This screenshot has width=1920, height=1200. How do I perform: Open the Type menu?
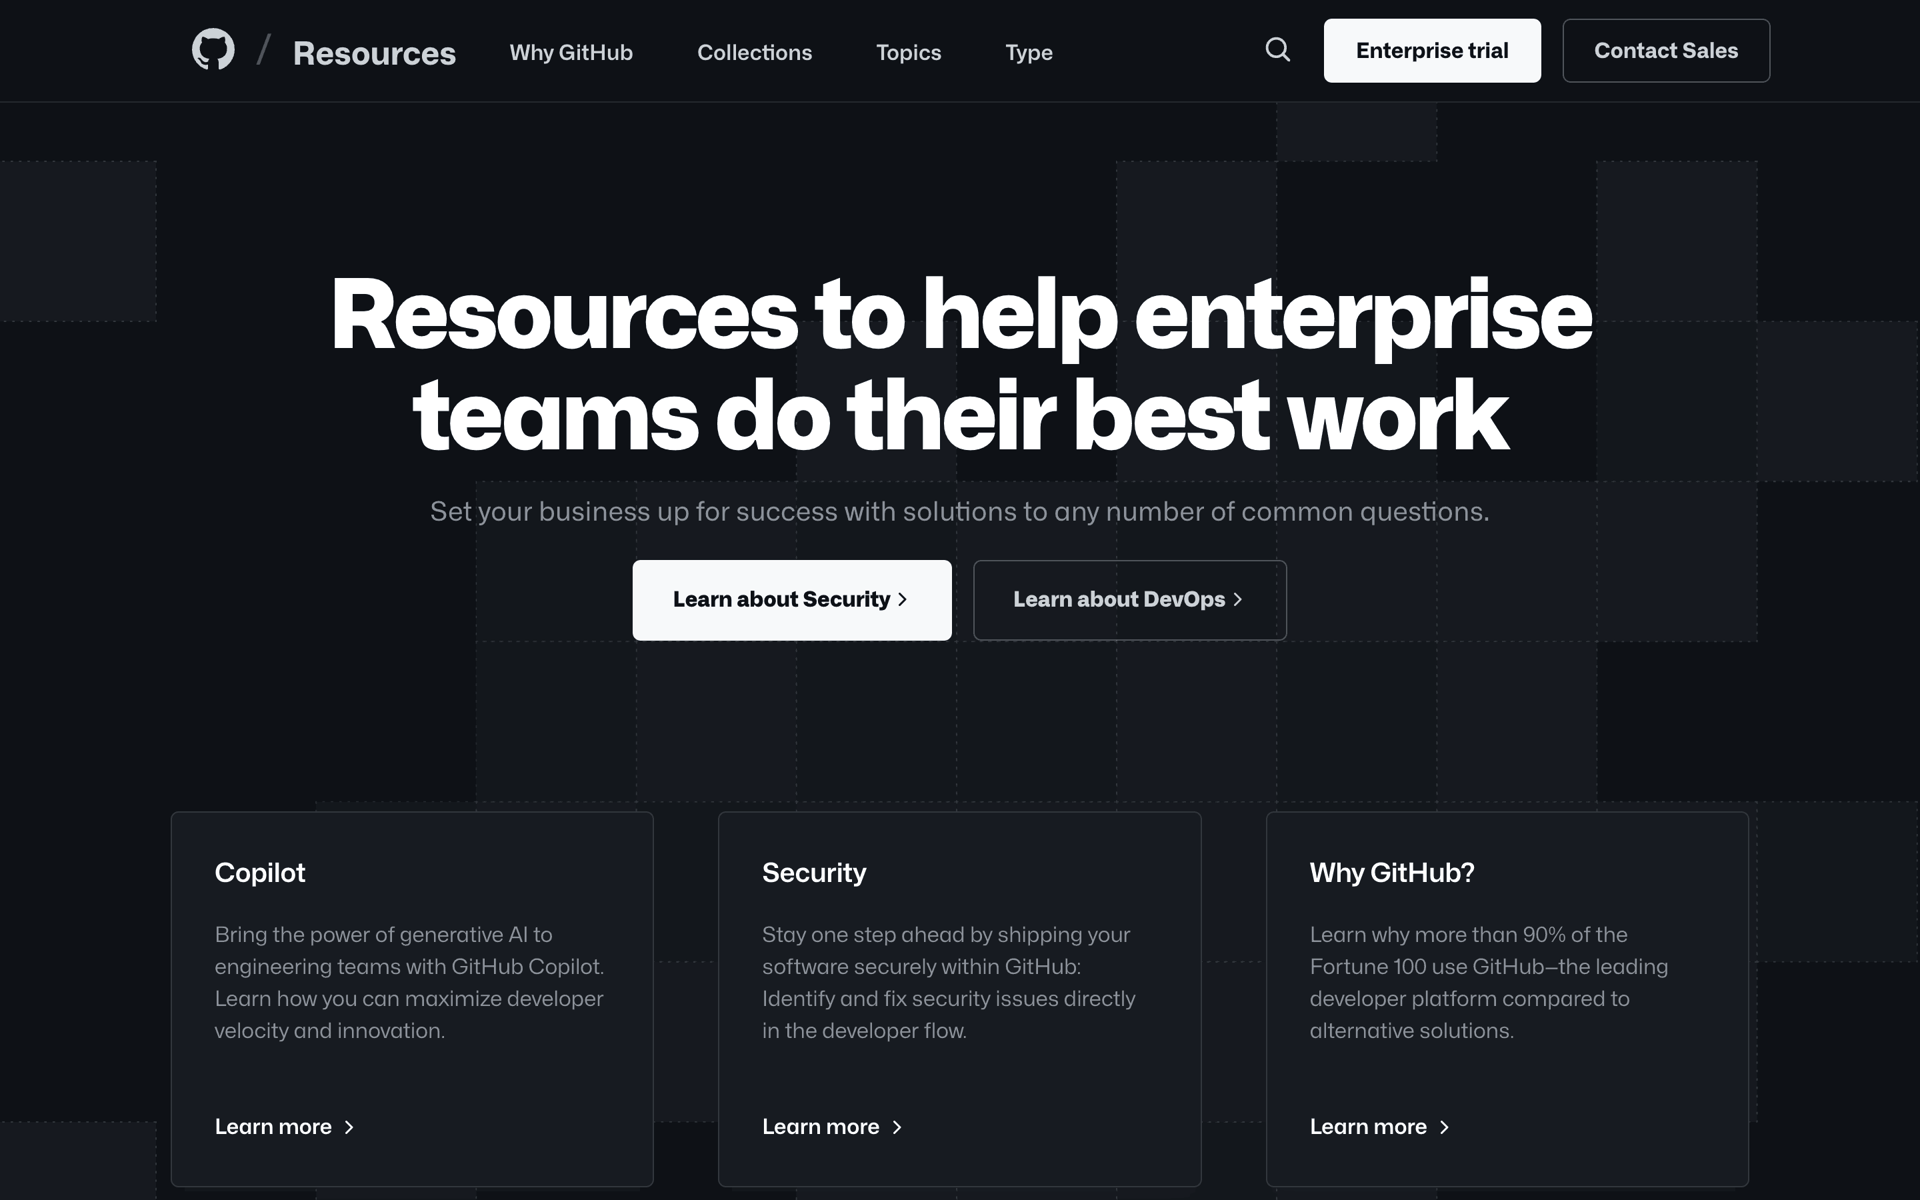coord(1028,52)
